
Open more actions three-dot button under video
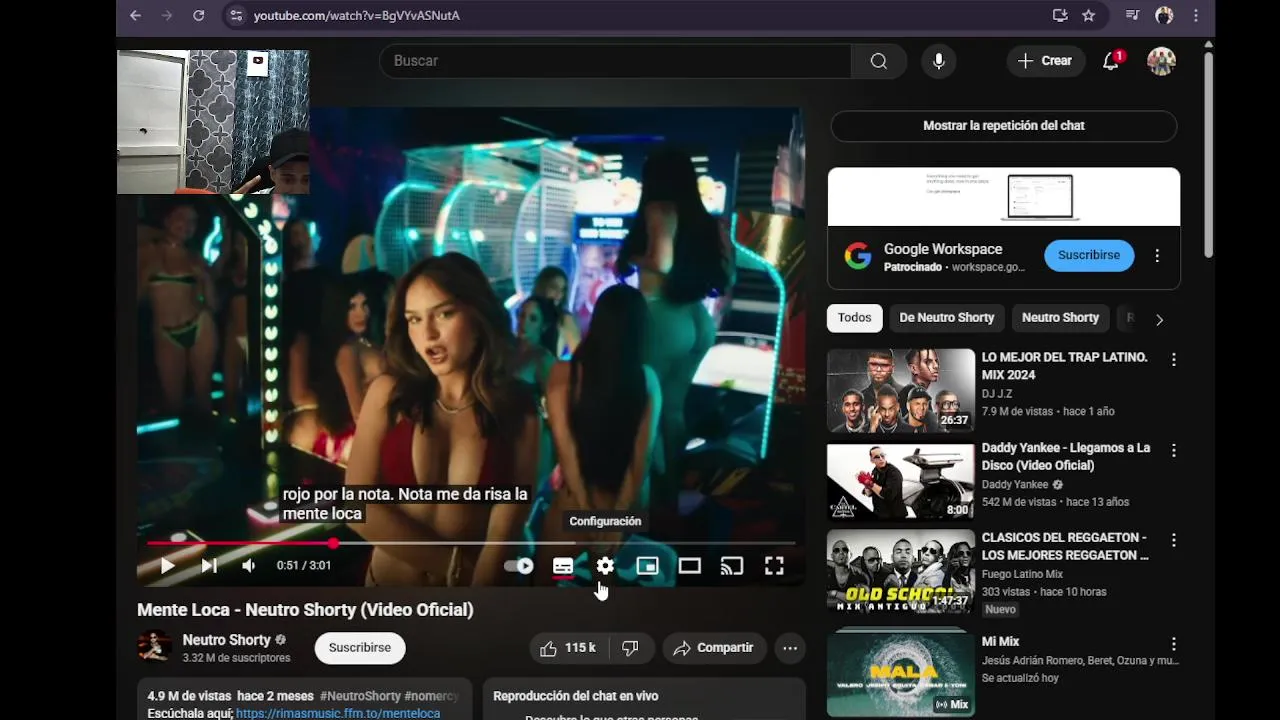(x=790, y=648)
